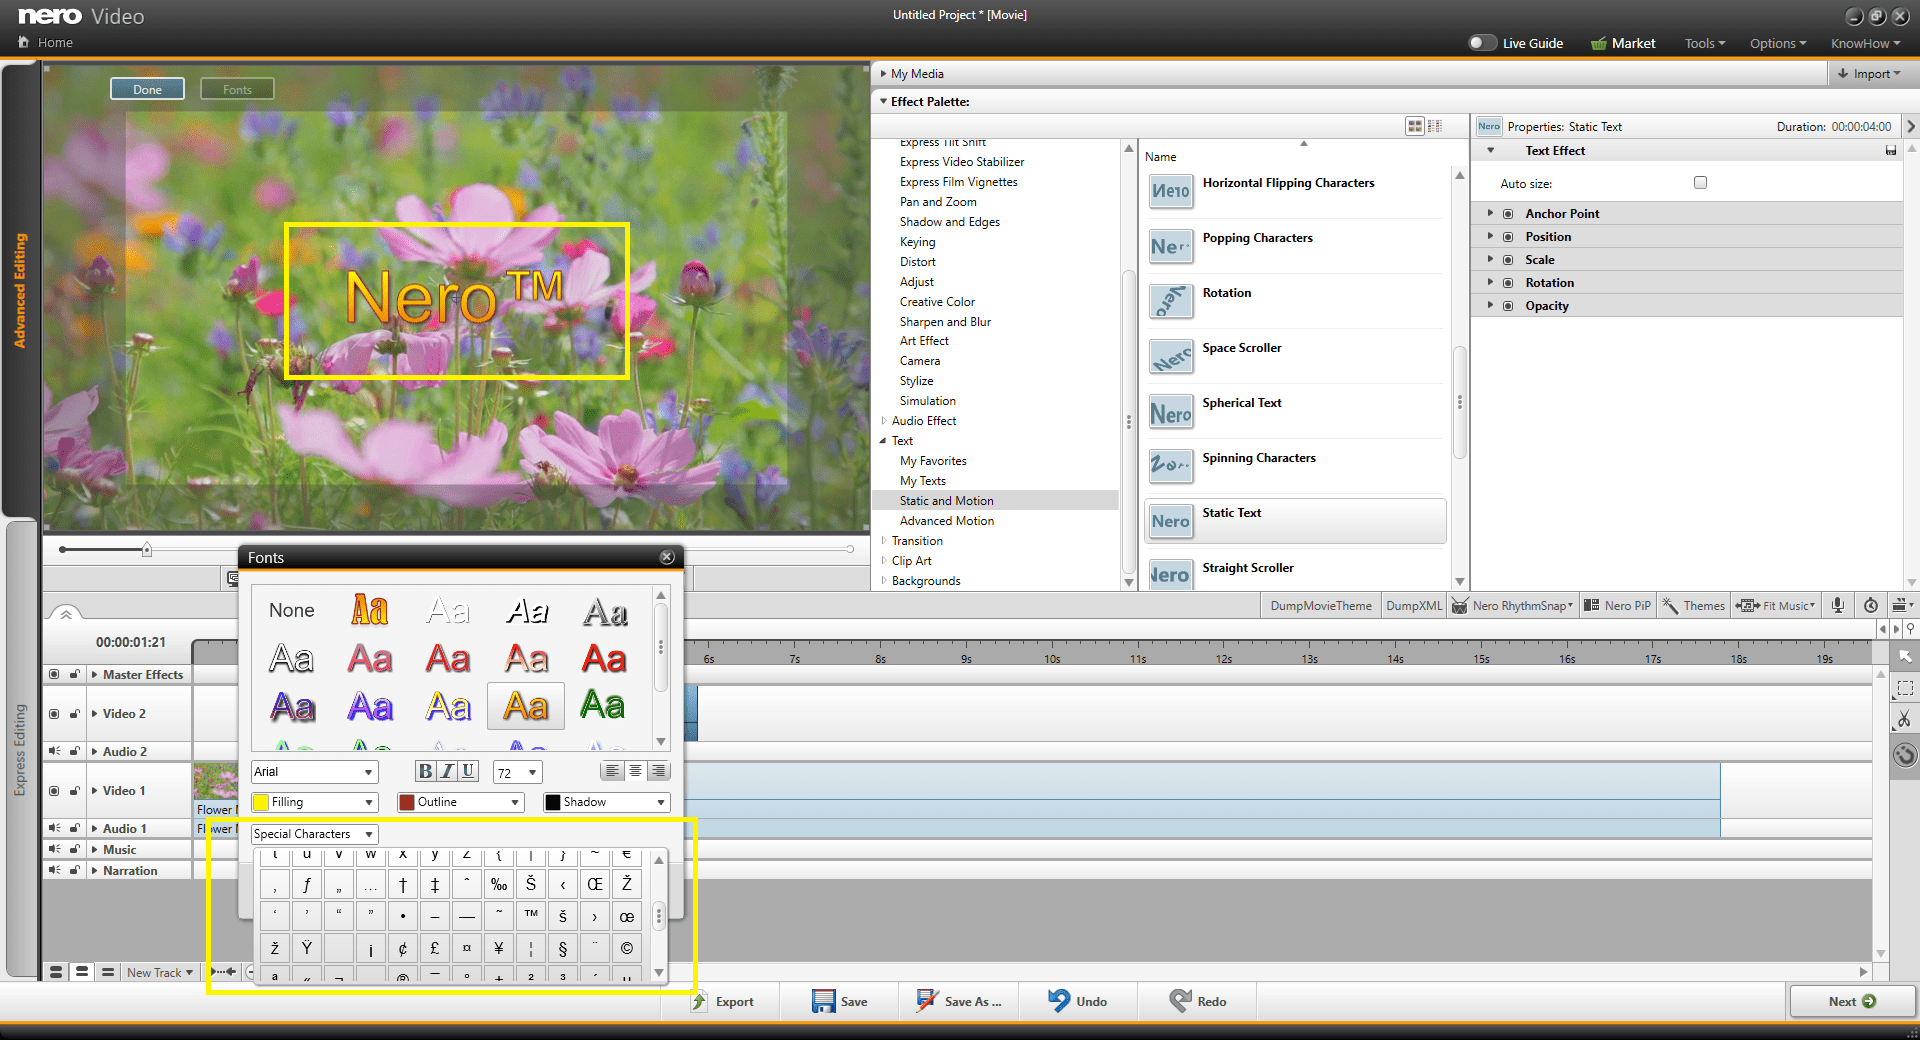The height and width of the screenshot is (1040, 1920).
Task: Toggle Italic text formatting in Fonts dialog
Action: click(x=447, y=771)
